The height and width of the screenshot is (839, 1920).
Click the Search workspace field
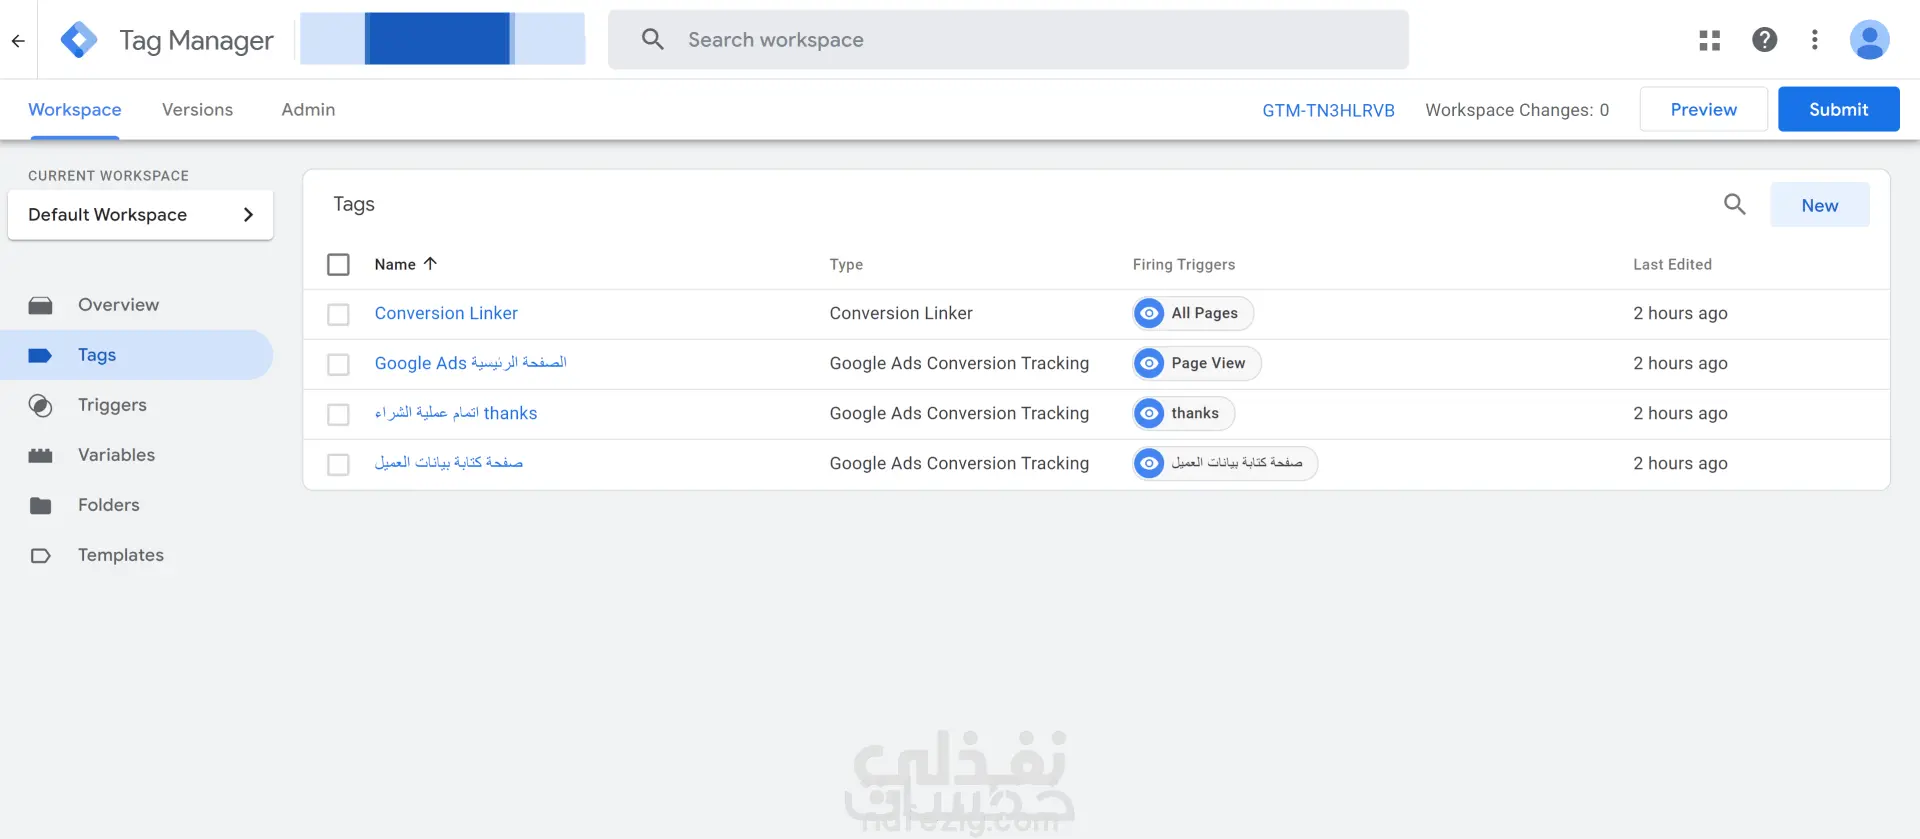(1008, 40)
